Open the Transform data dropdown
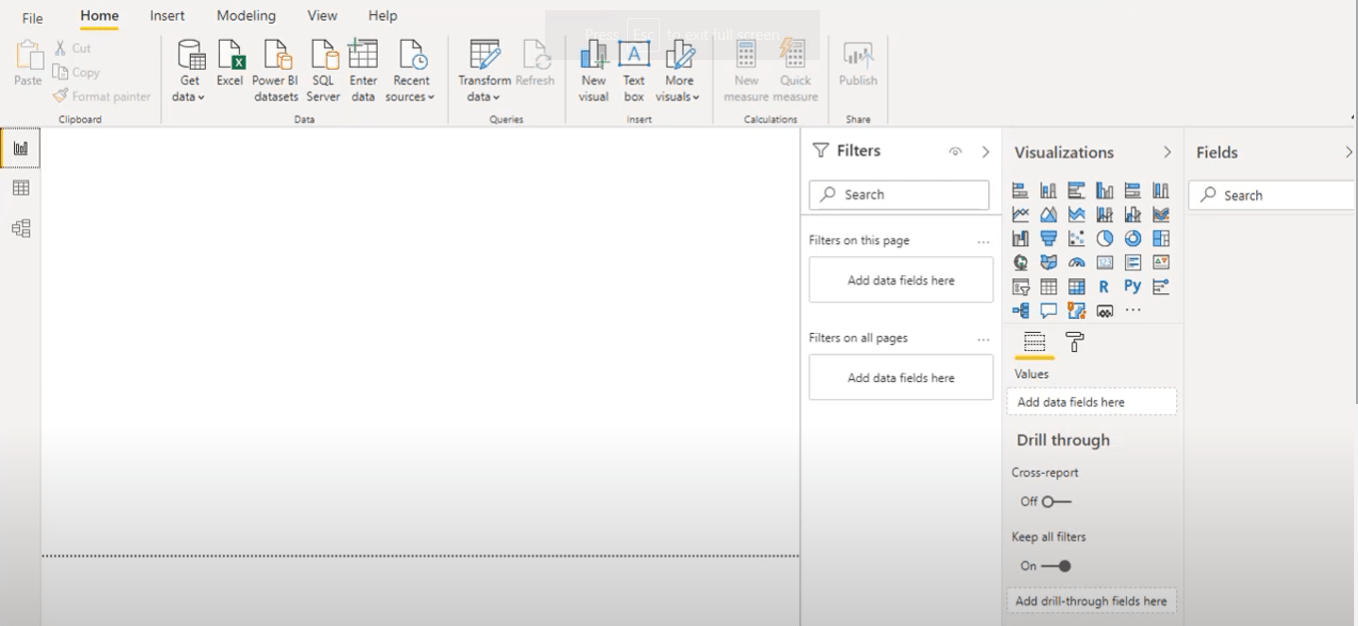The width and height of the screenshot is (1358, 626). pos(484,71)
